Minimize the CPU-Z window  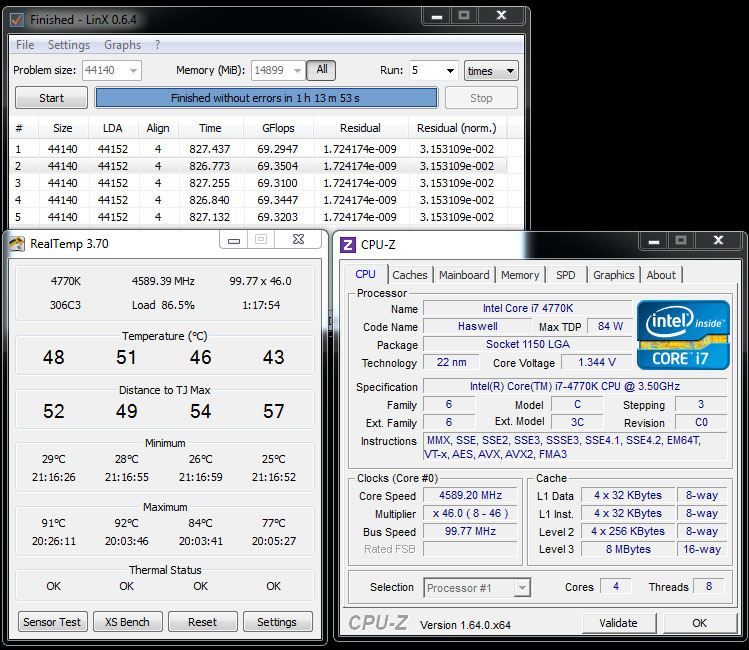click(654, 241)
